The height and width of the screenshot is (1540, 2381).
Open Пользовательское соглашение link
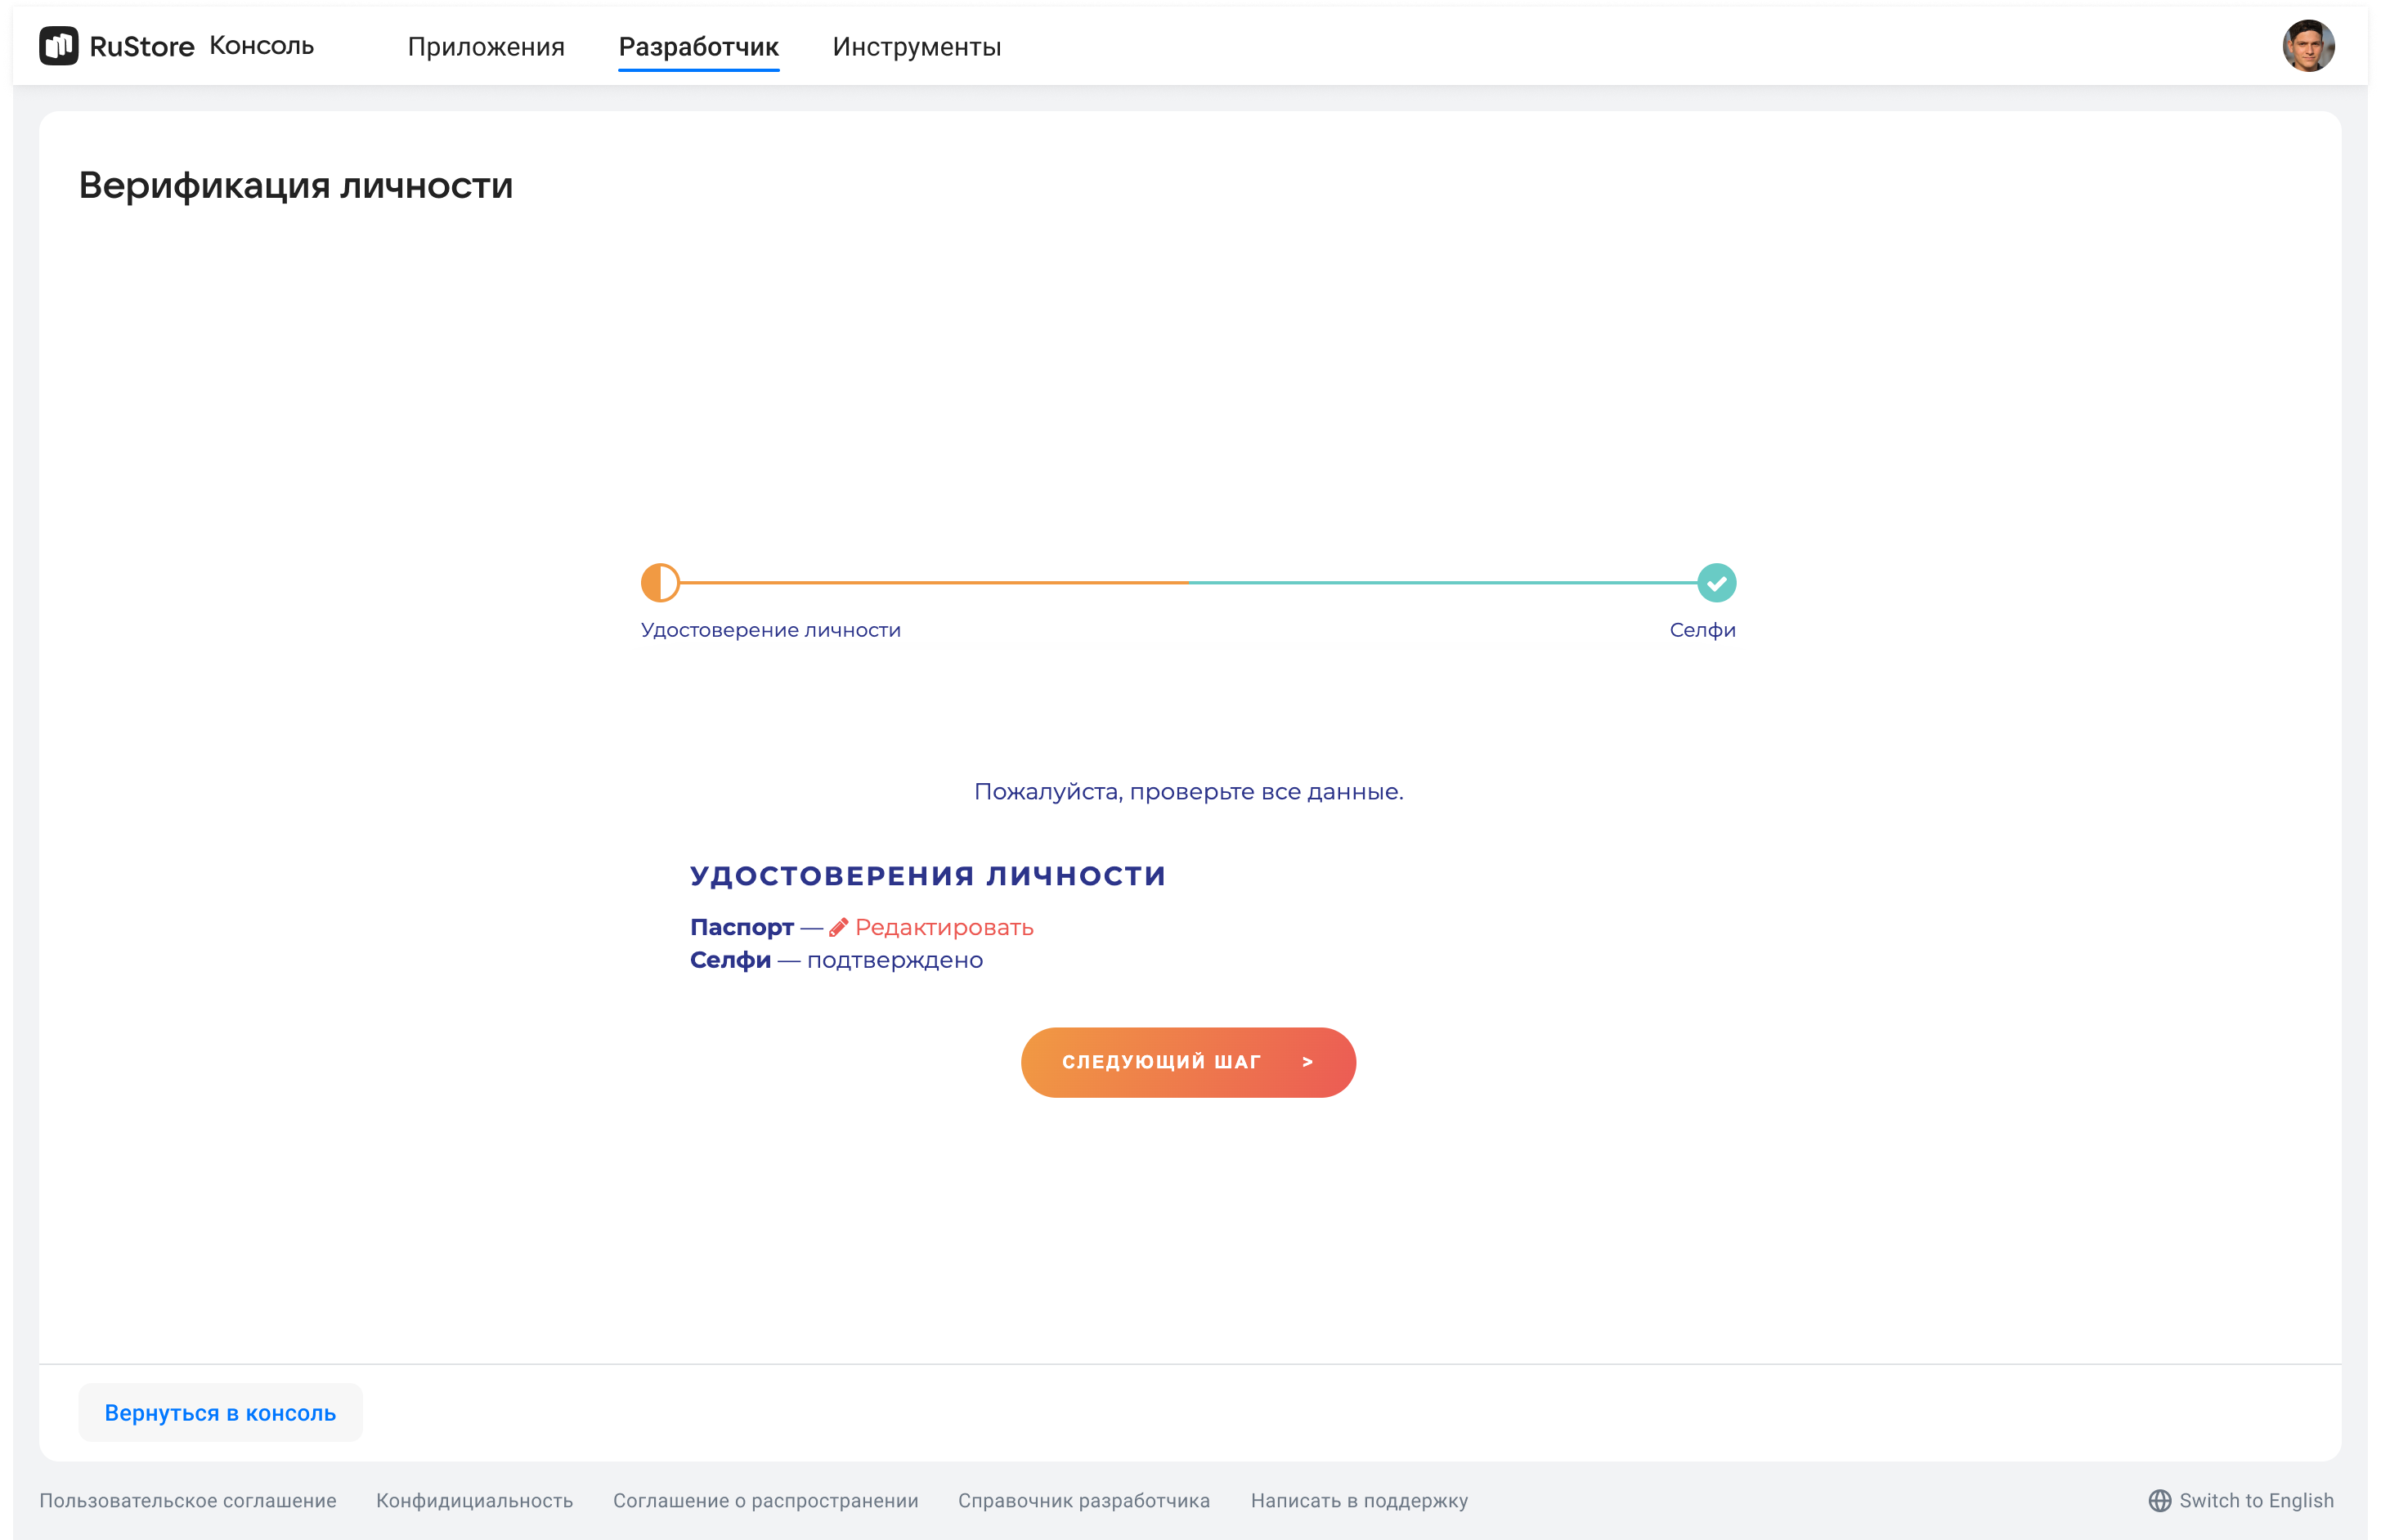(x=188, y=1501)
